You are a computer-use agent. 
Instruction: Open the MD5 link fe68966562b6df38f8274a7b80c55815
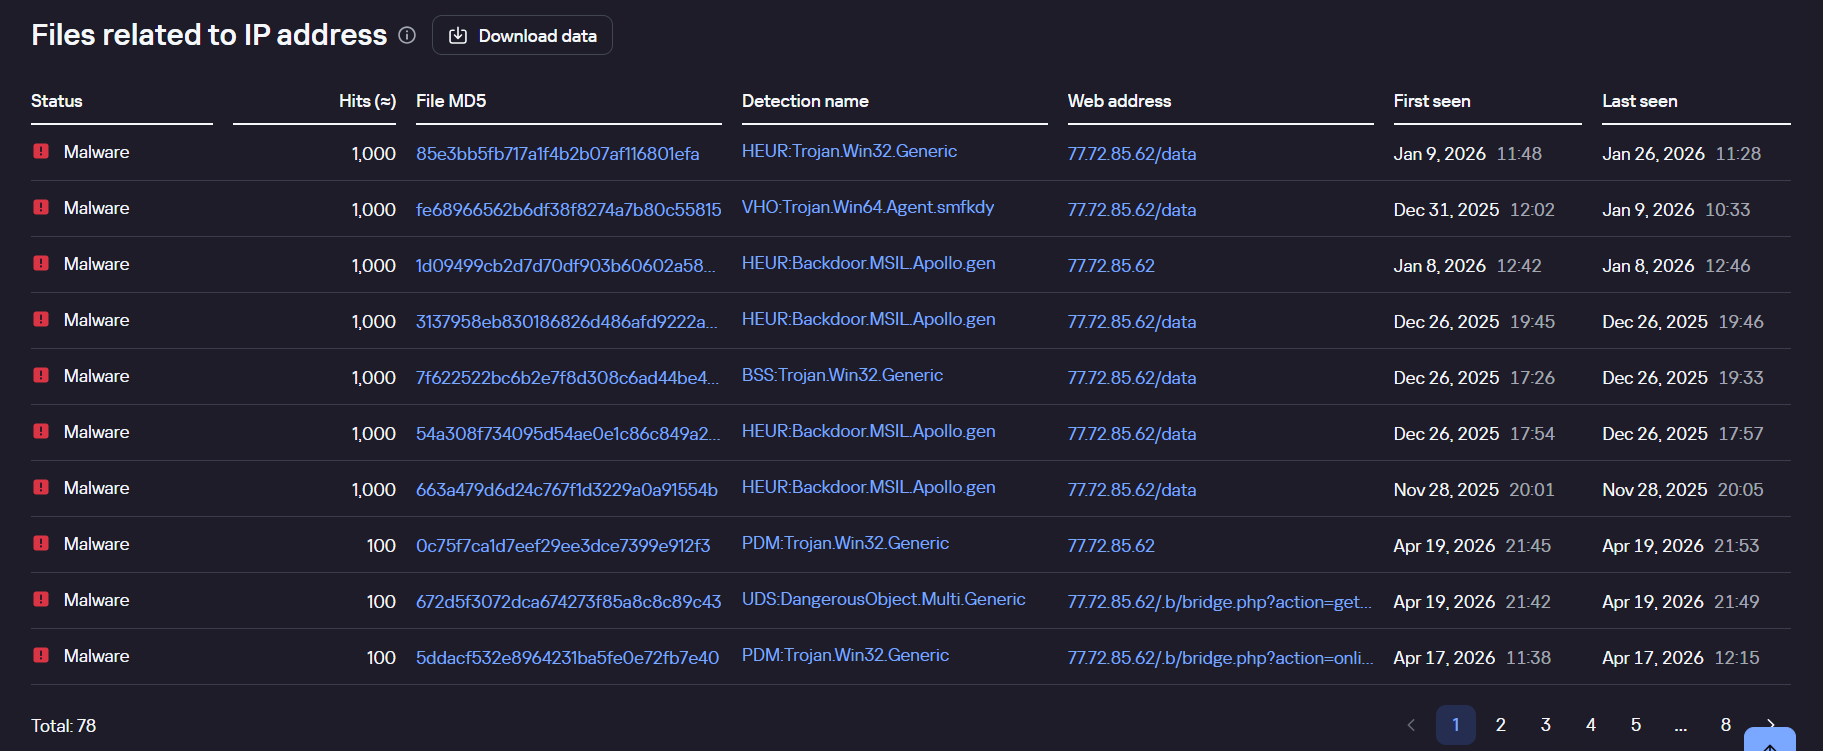point(568,209)
